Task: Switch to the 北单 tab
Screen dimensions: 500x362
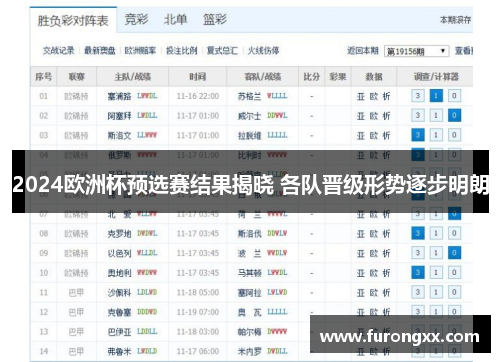Action: coord(175,19)
